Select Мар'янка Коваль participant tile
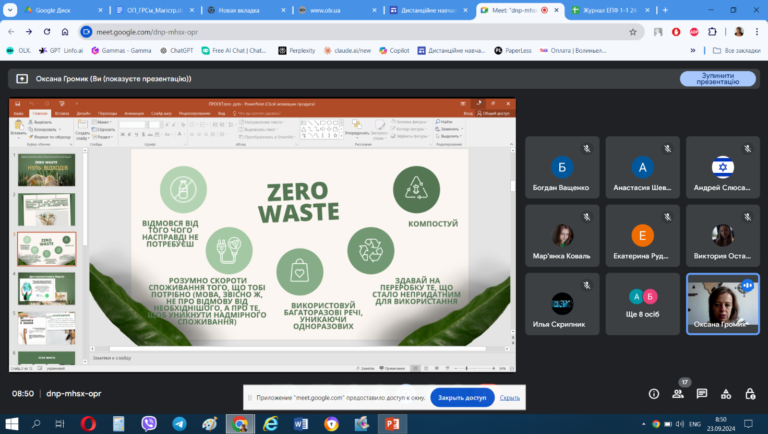The image size is (768, 434). (562, 236)
